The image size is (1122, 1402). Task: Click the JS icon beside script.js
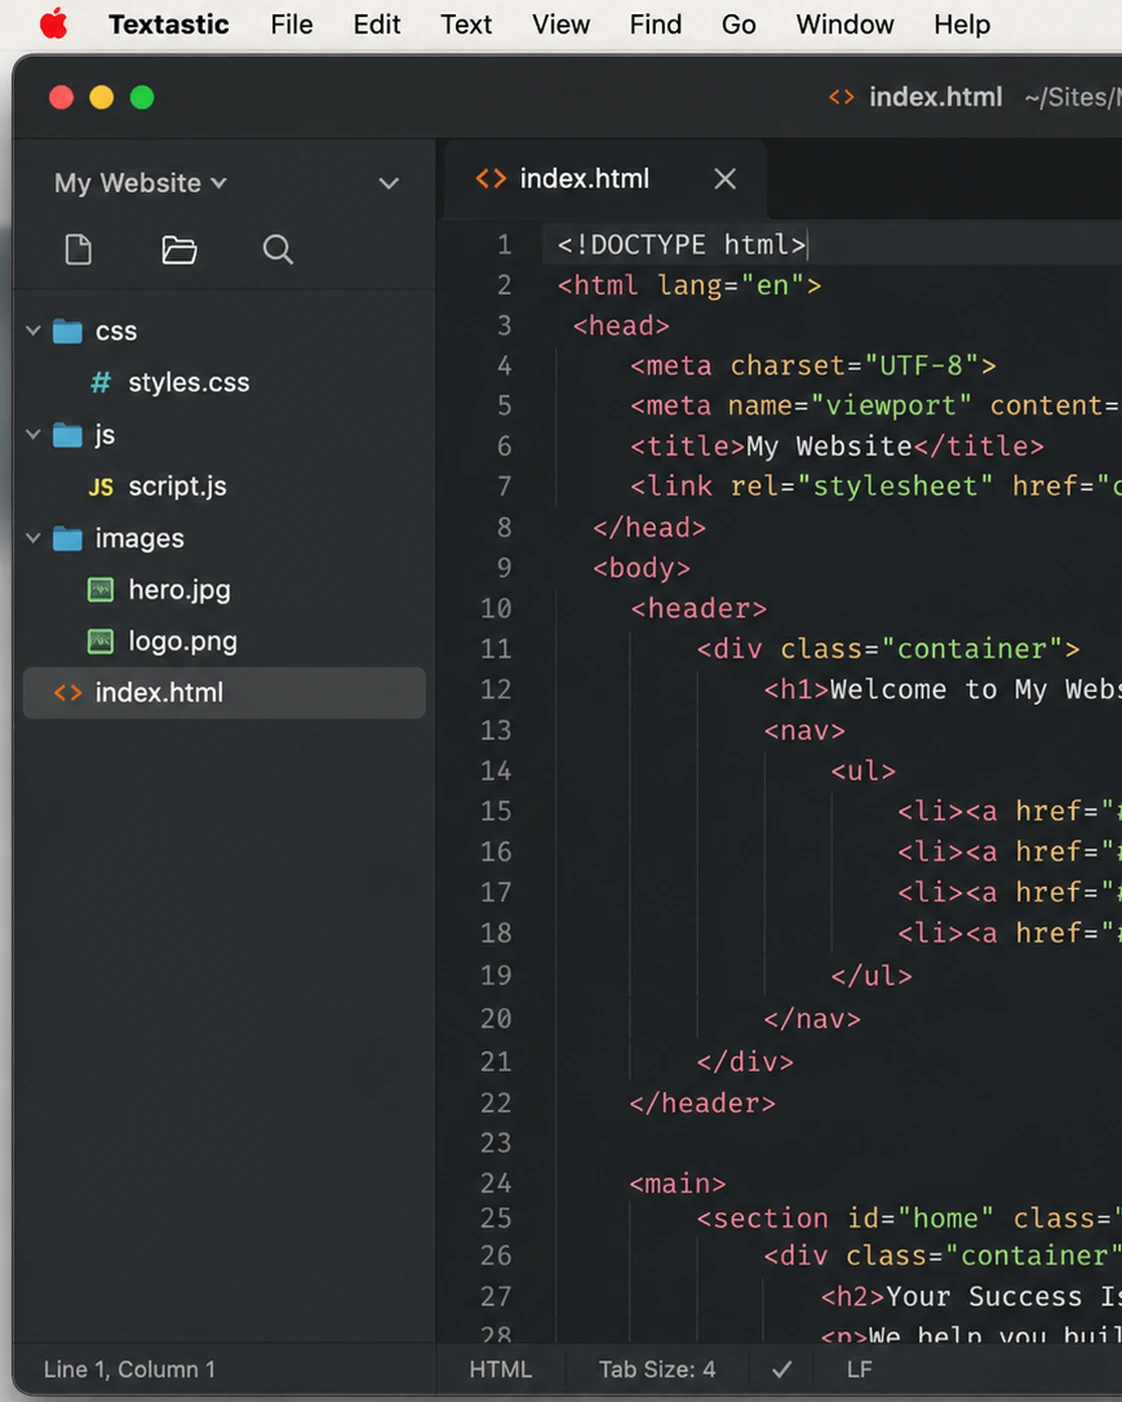(101, 487)
